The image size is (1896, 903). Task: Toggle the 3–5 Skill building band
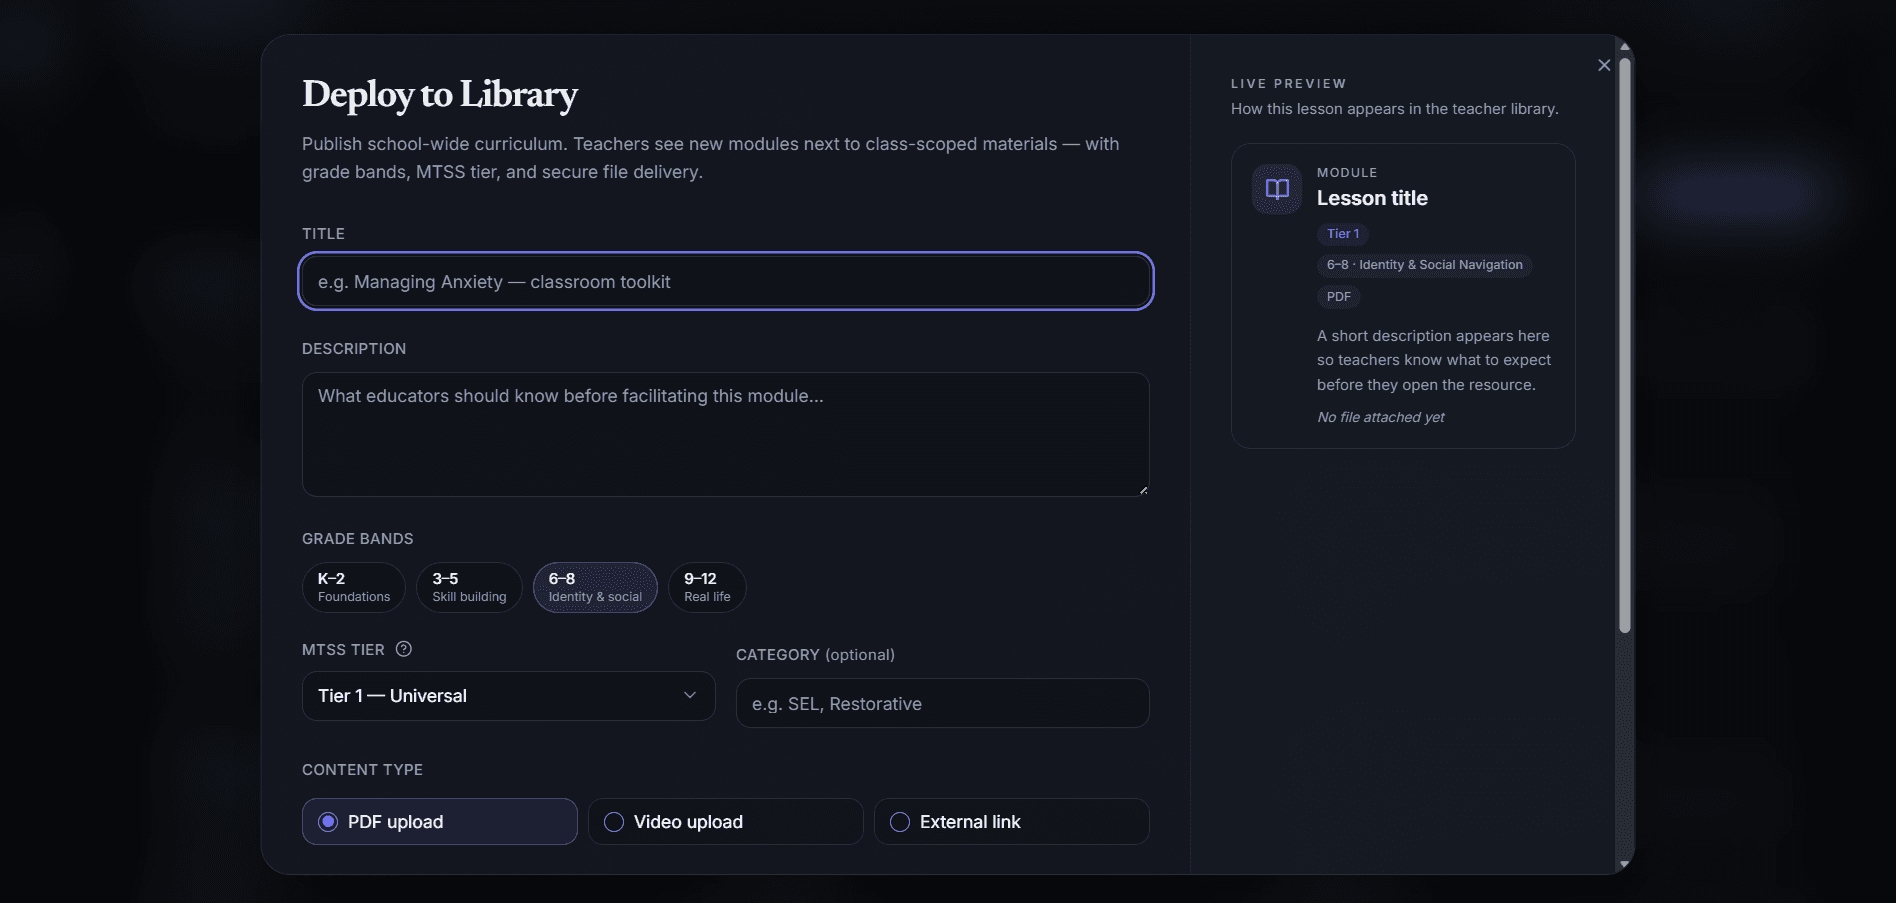pyautogui.click(x=469, y=587)
